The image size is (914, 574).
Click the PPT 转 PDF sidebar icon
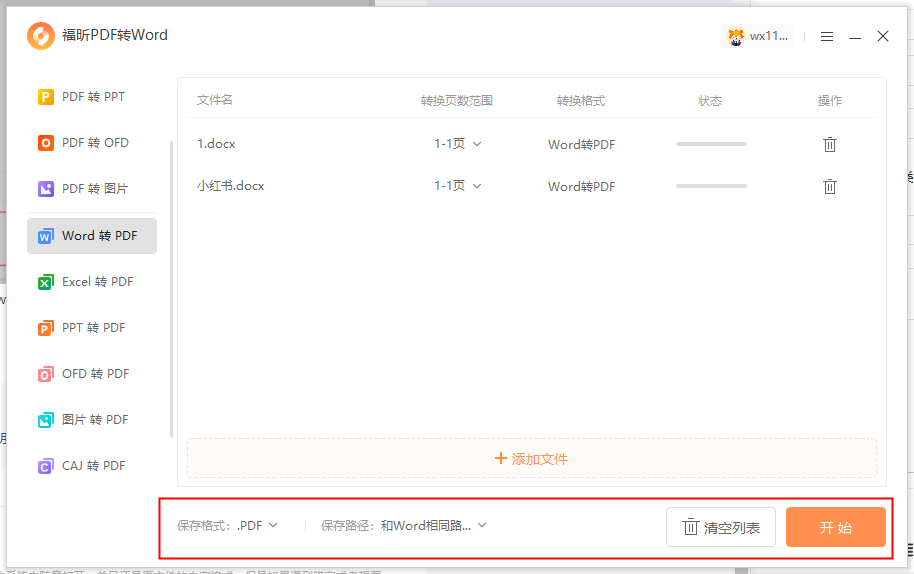click(x=46, y=328)
